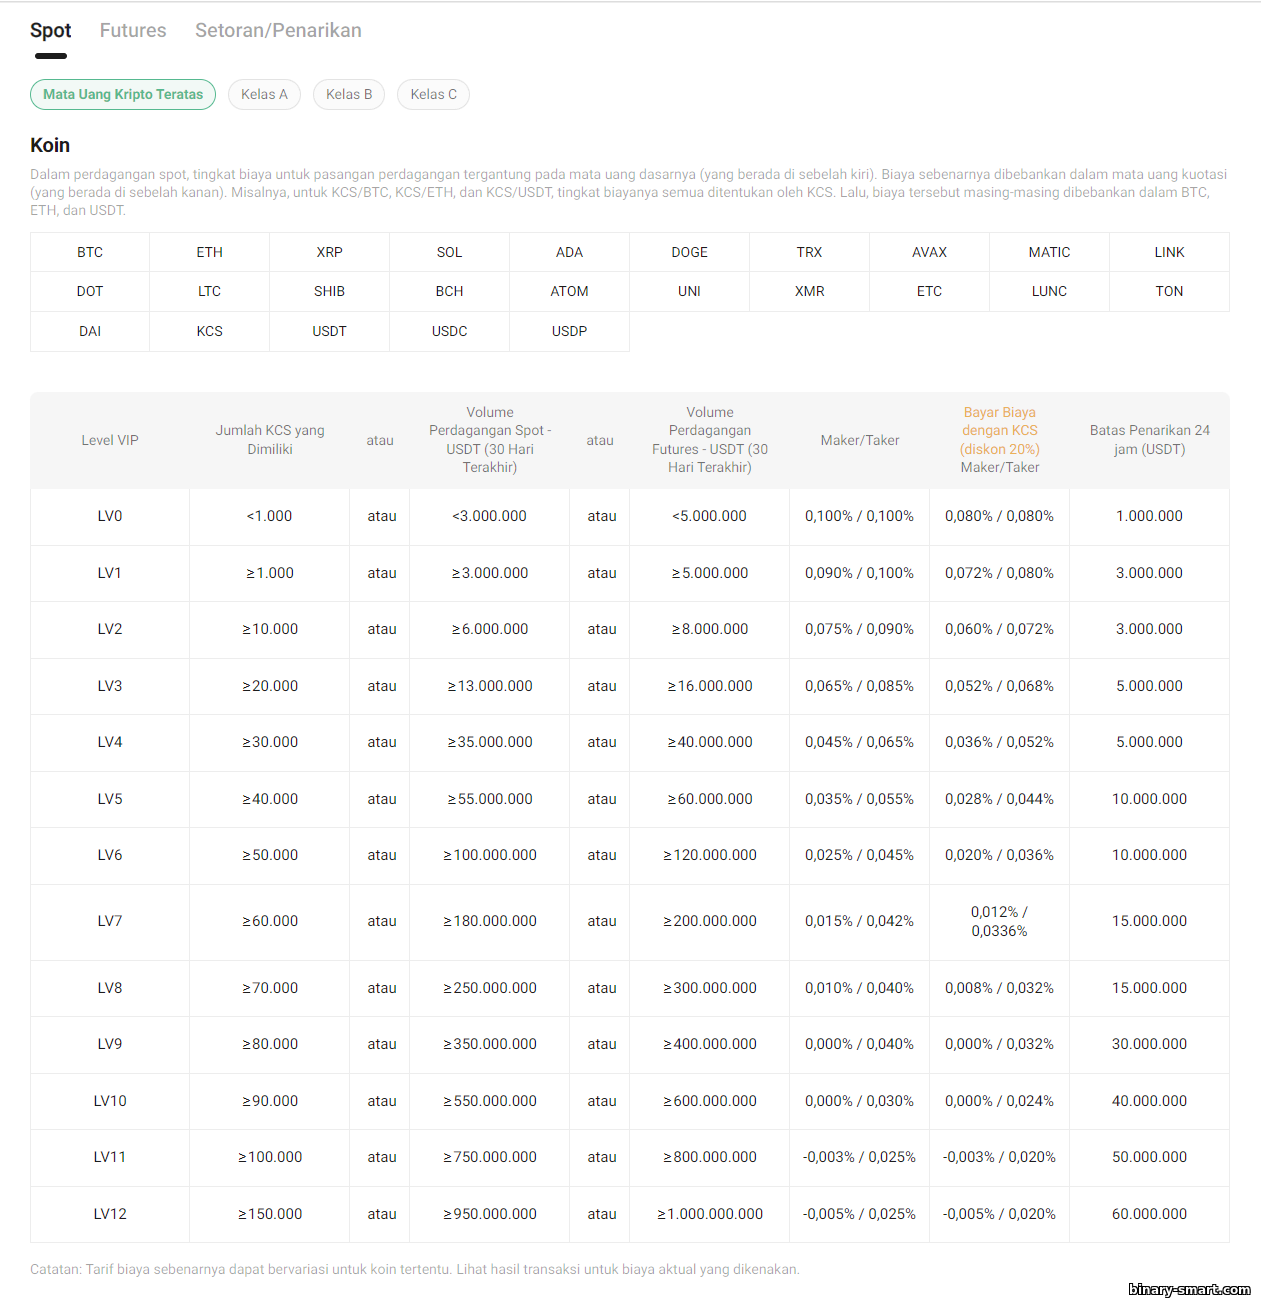Click the BTC coin cell
Image resolution: width=1261 pixels, height=1308 pixels.
point(90,252)
